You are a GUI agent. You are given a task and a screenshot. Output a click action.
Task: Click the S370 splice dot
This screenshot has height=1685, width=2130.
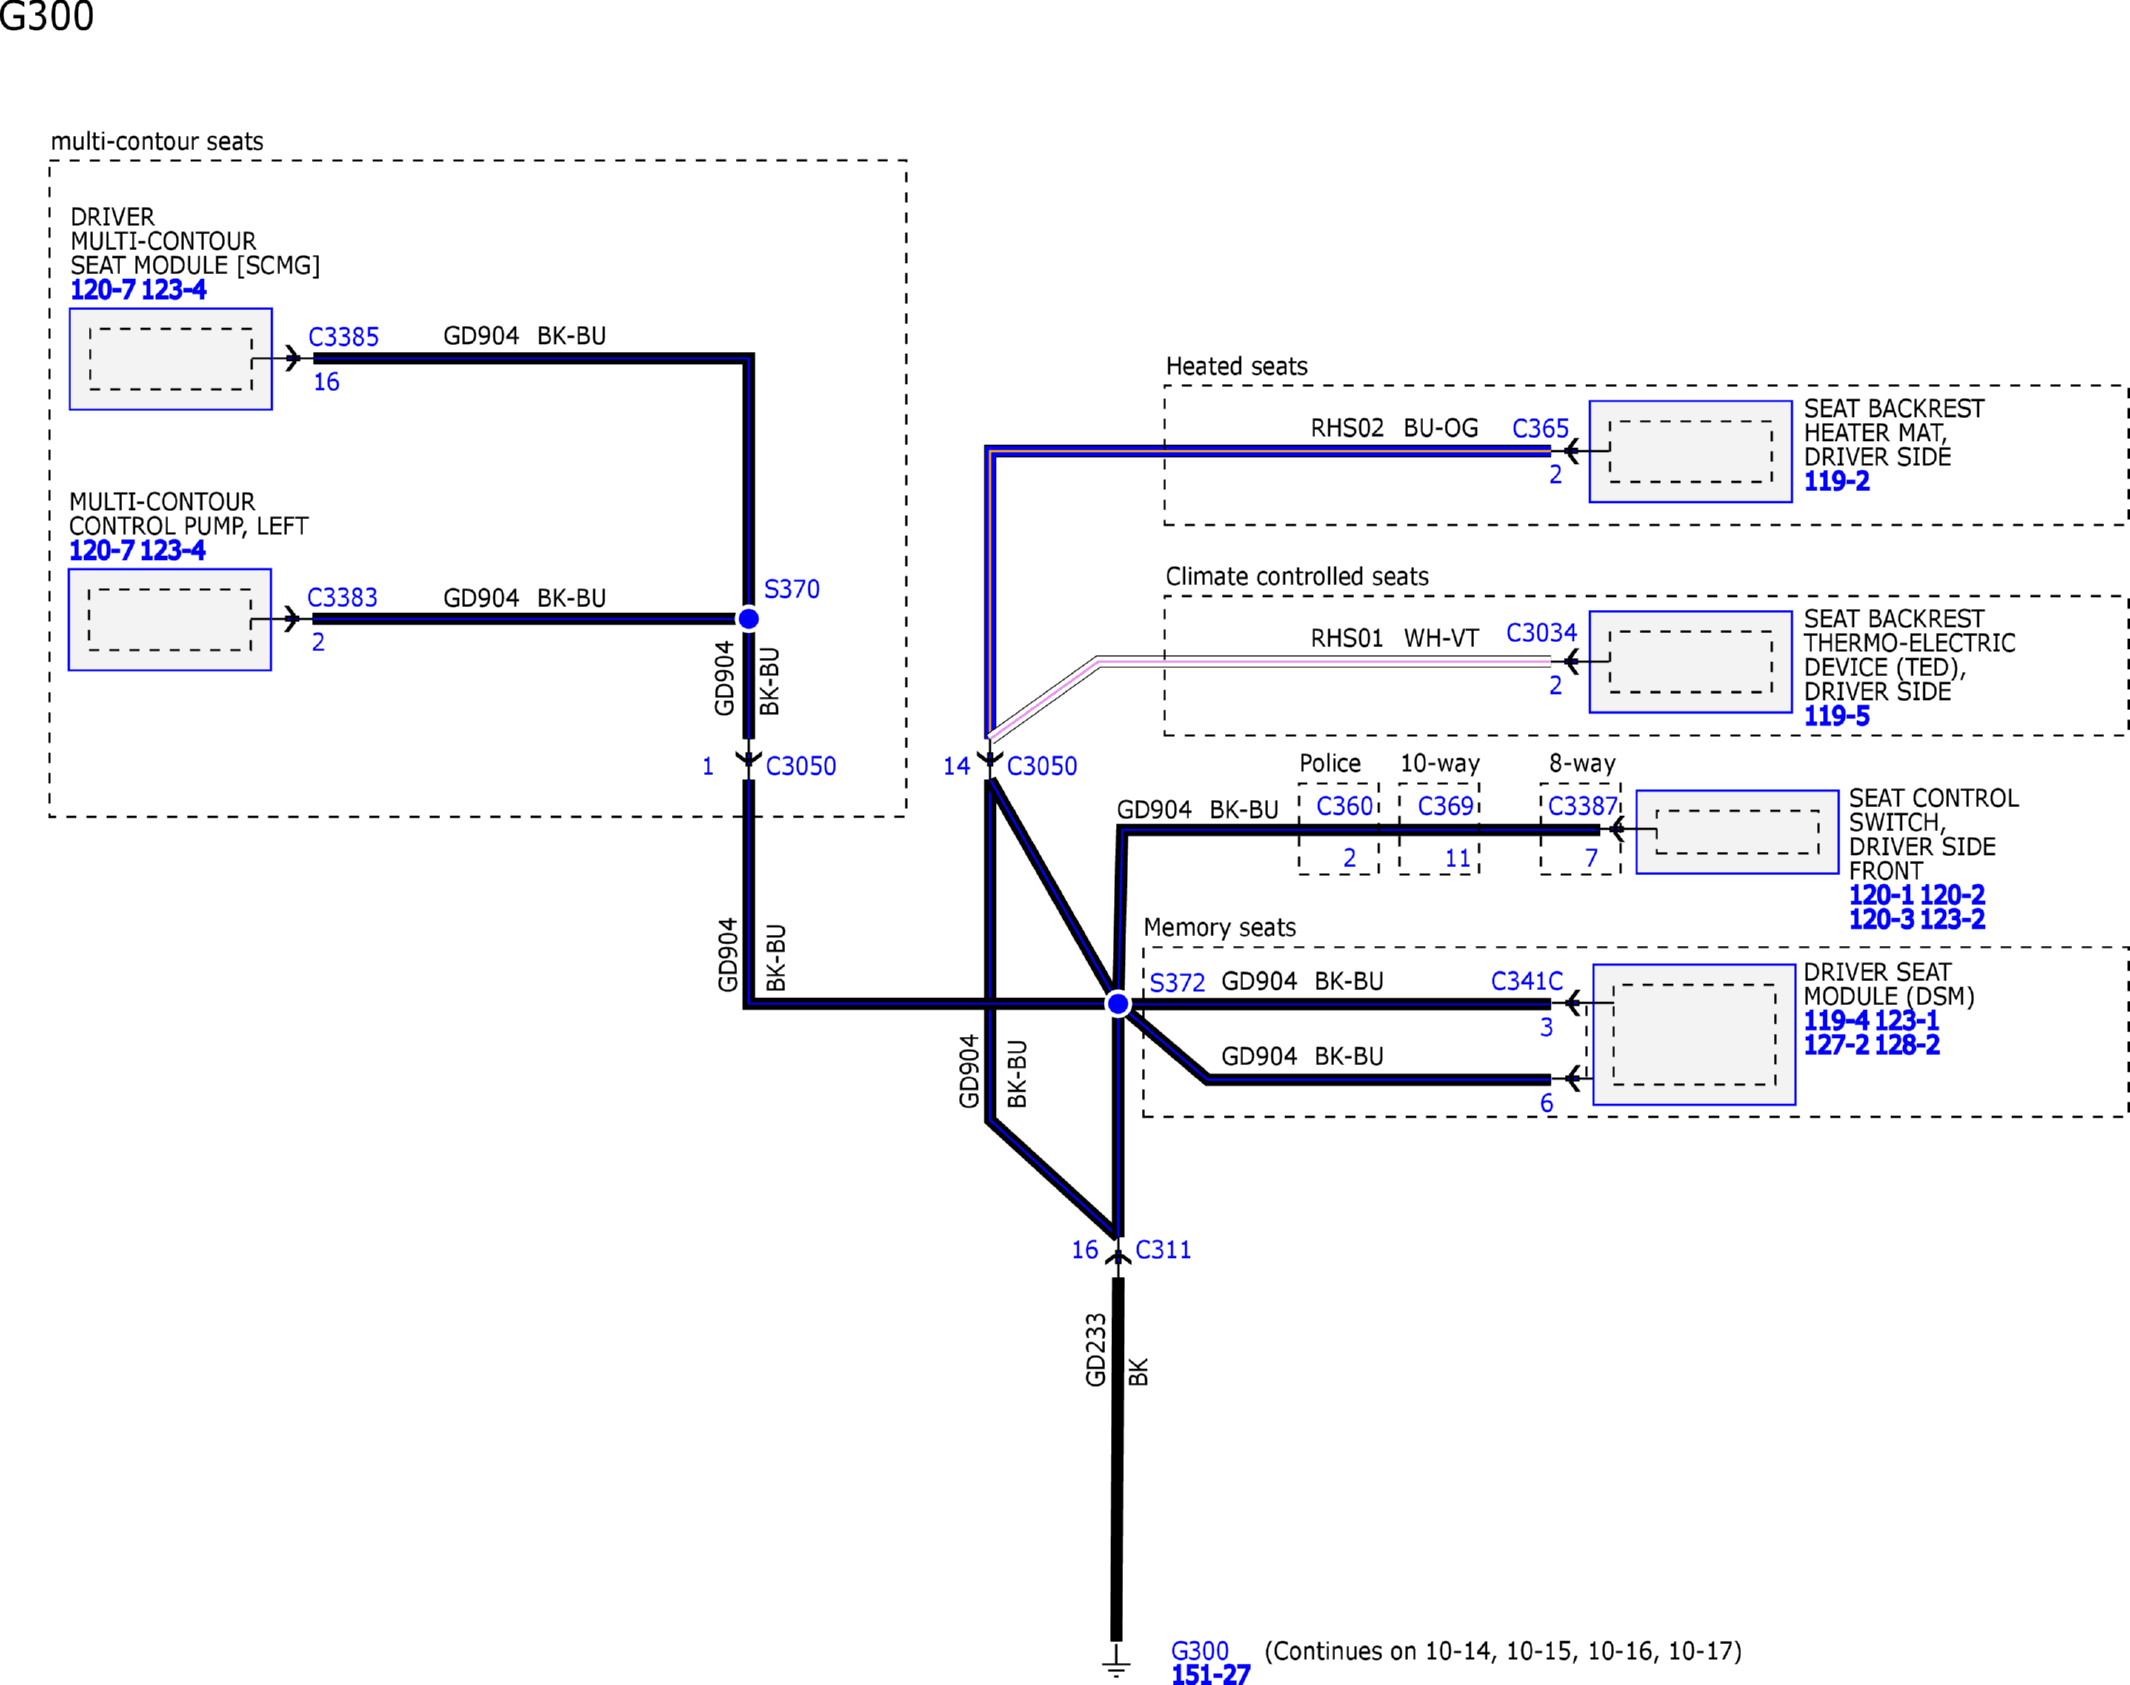coord(748,619)
